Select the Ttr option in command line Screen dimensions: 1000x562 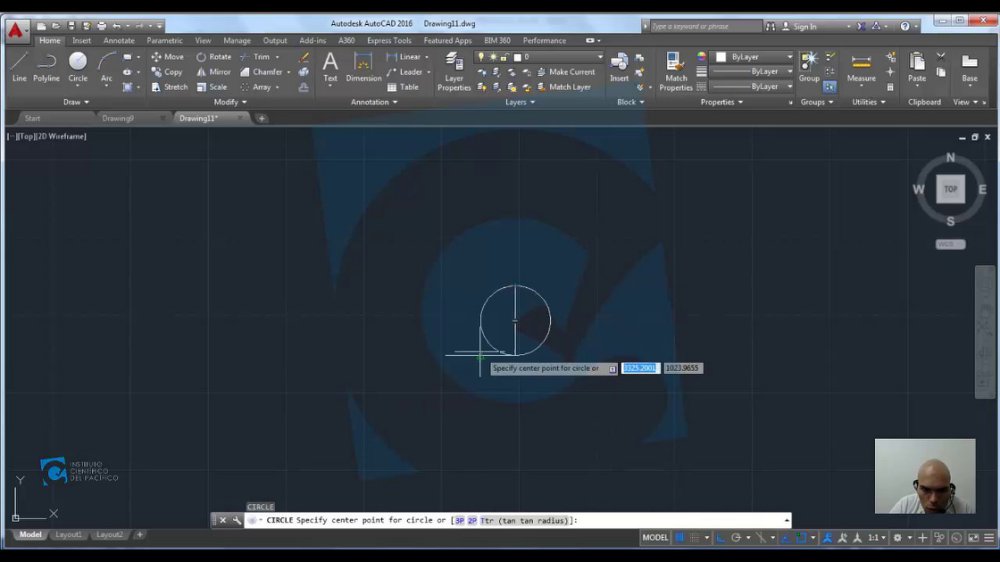pyautogui.click(x=524, y=521)
